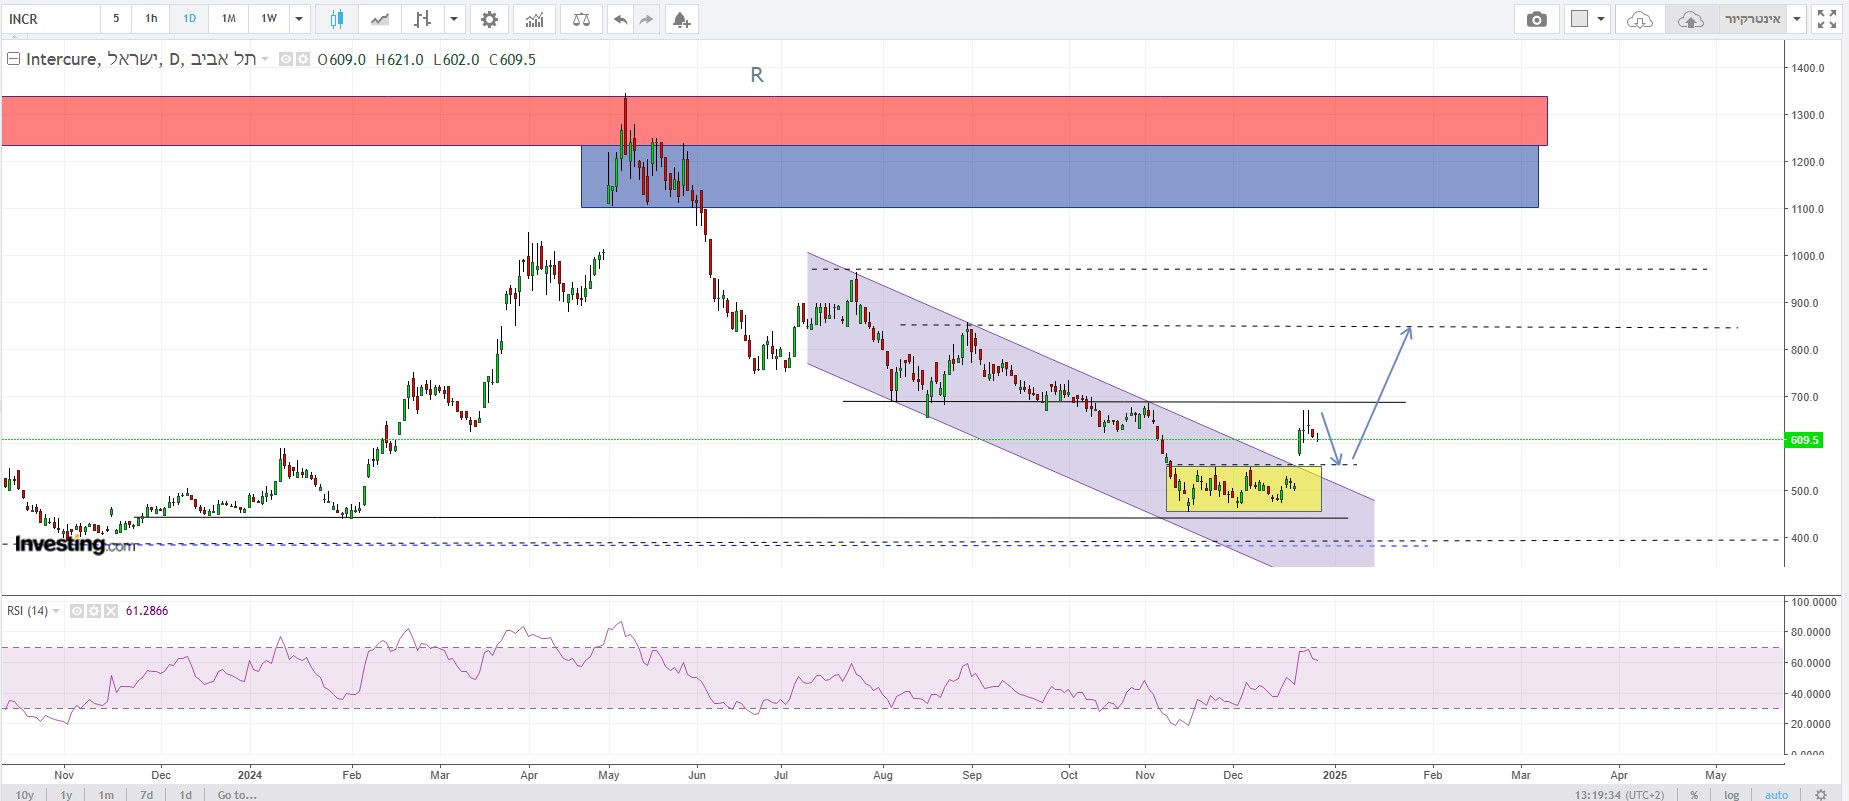
Task: Toggle auto scale mode
Action: pos(1777,795)
